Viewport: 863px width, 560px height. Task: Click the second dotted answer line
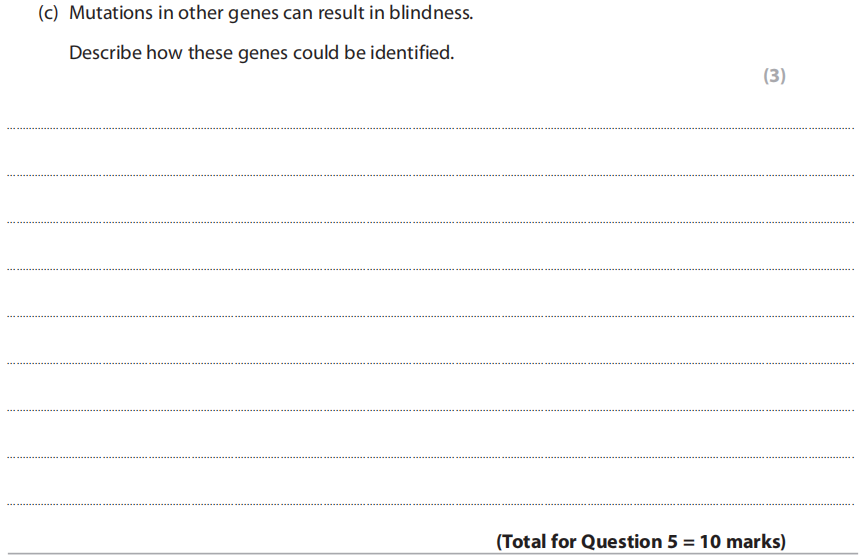click(430, 175)
